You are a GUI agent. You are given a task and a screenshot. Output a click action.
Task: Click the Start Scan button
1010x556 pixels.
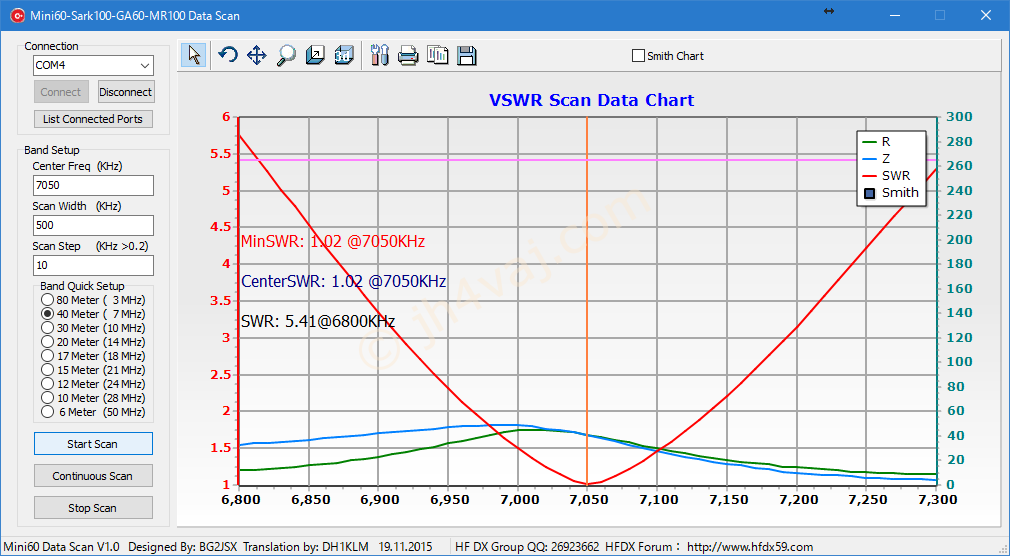tap(93, 444)
